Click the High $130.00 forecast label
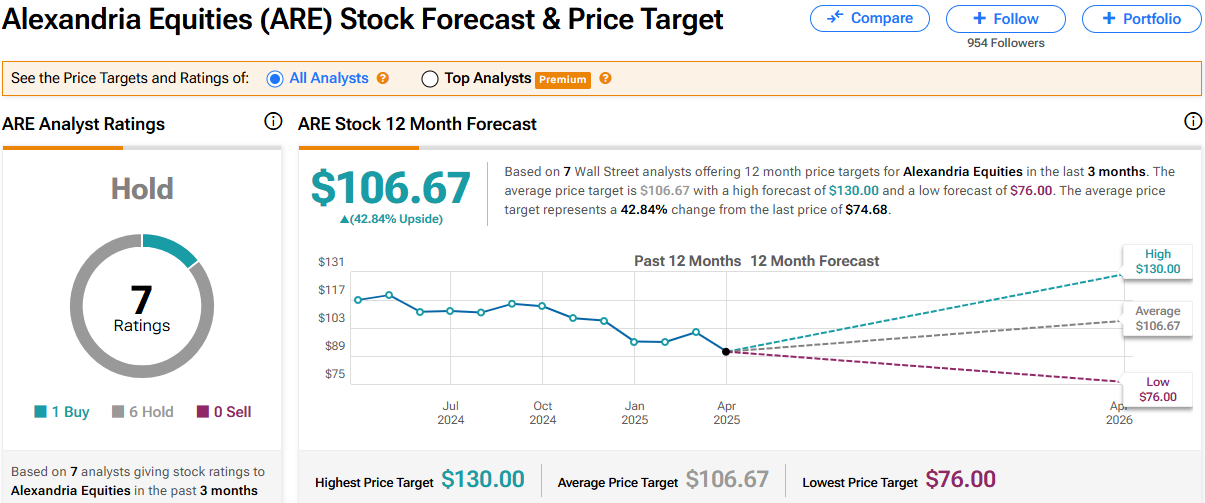The width and height of the screenshot is (1205, 503). pyautogui.click(x=1158, y=261)
